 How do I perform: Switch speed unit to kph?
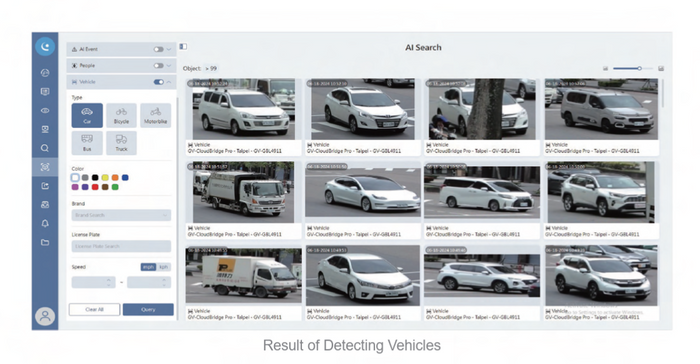point(164,267)
